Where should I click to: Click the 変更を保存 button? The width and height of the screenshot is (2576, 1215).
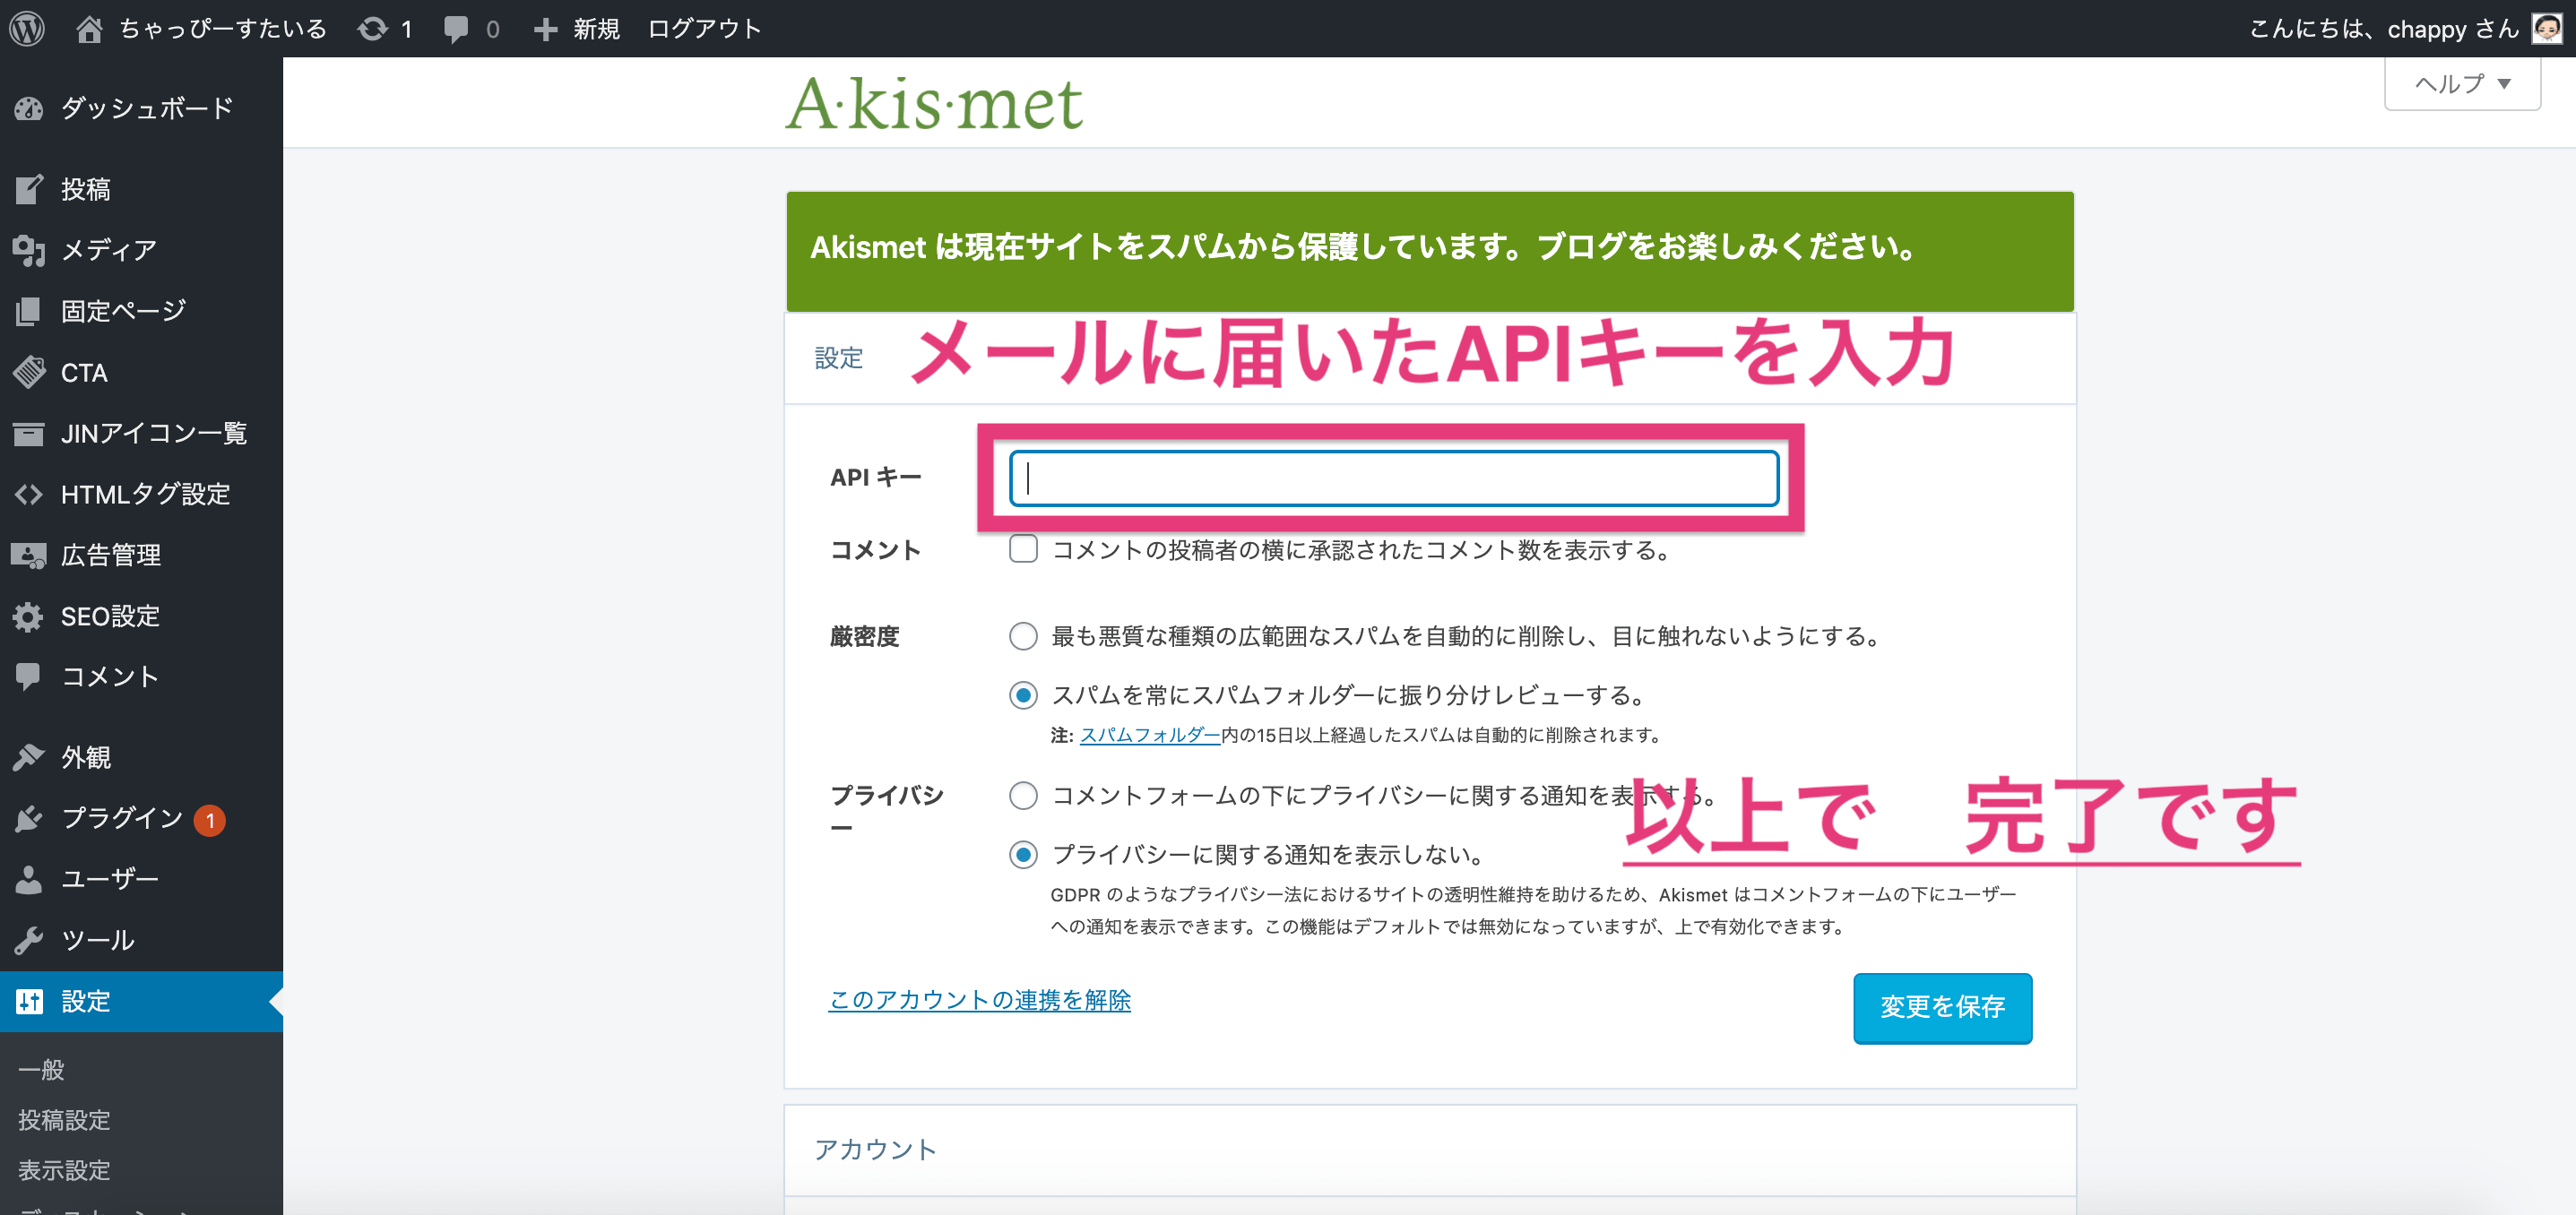pos(1942,1007)
